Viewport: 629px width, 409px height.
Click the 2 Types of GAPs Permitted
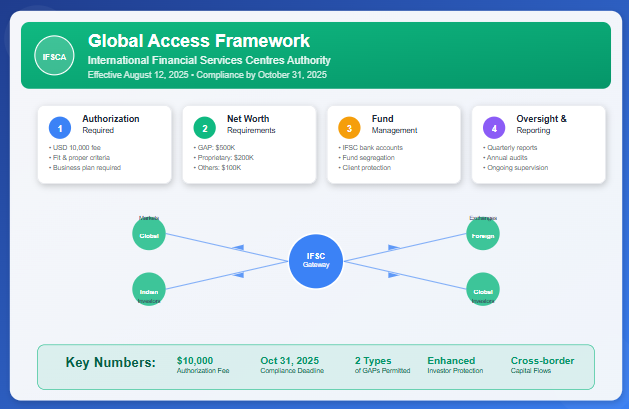coord(382,365)
